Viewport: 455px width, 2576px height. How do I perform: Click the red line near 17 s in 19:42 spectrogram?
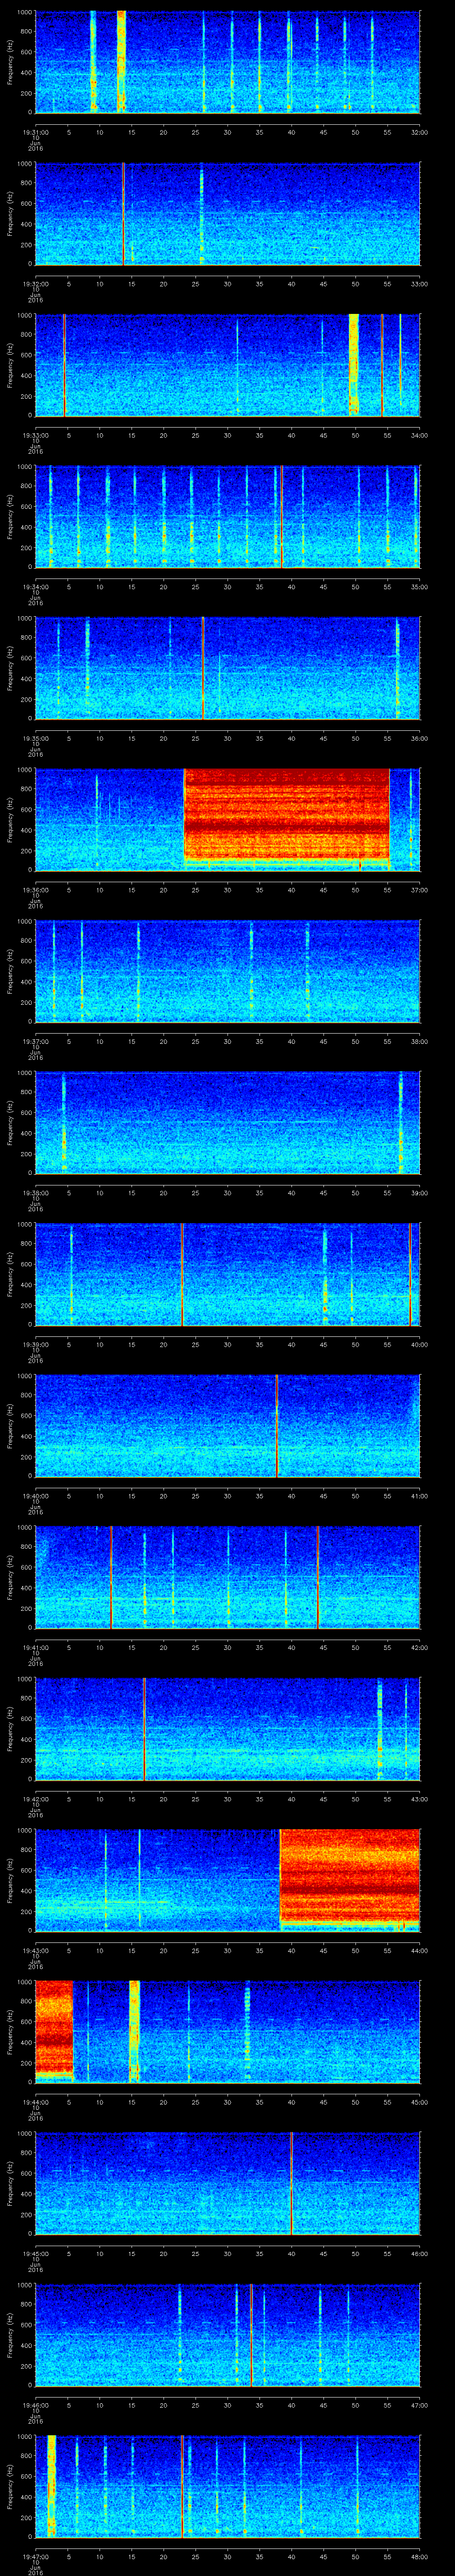(144, 1728)
